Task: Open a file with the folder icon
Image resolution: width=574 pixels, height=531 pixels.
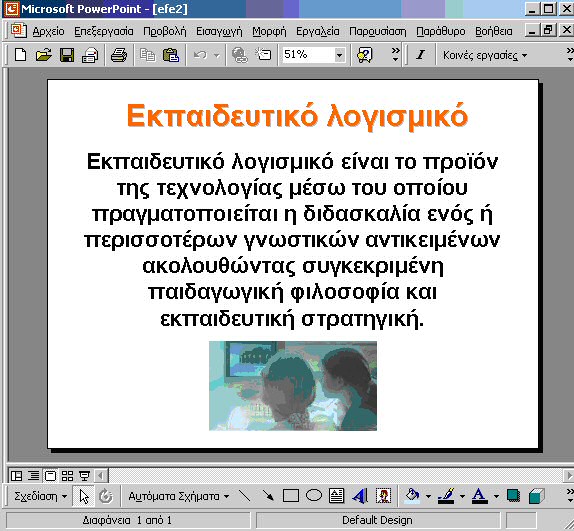Action: [44, 55]
